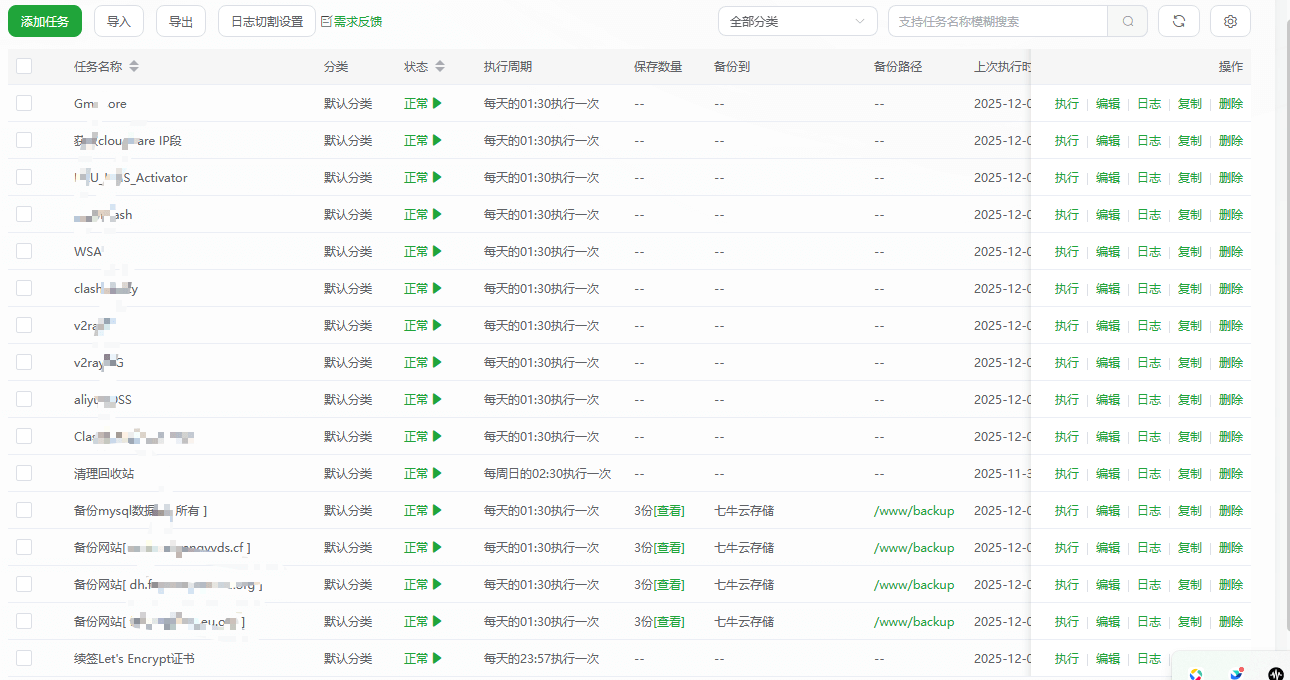Open the table settings gear icon

point(1230,21)
